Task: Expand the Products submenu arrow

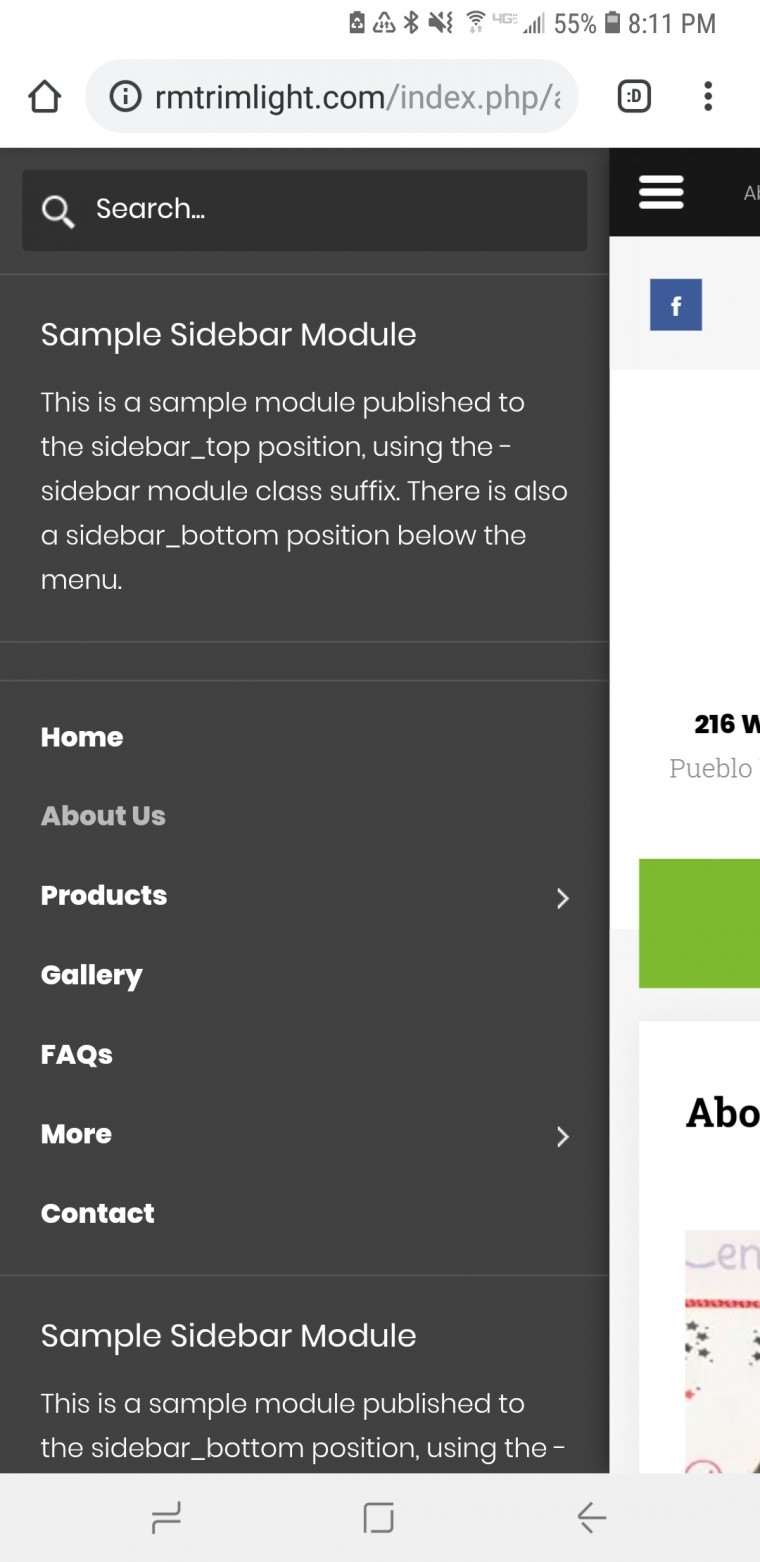Action: pos(563,898)
